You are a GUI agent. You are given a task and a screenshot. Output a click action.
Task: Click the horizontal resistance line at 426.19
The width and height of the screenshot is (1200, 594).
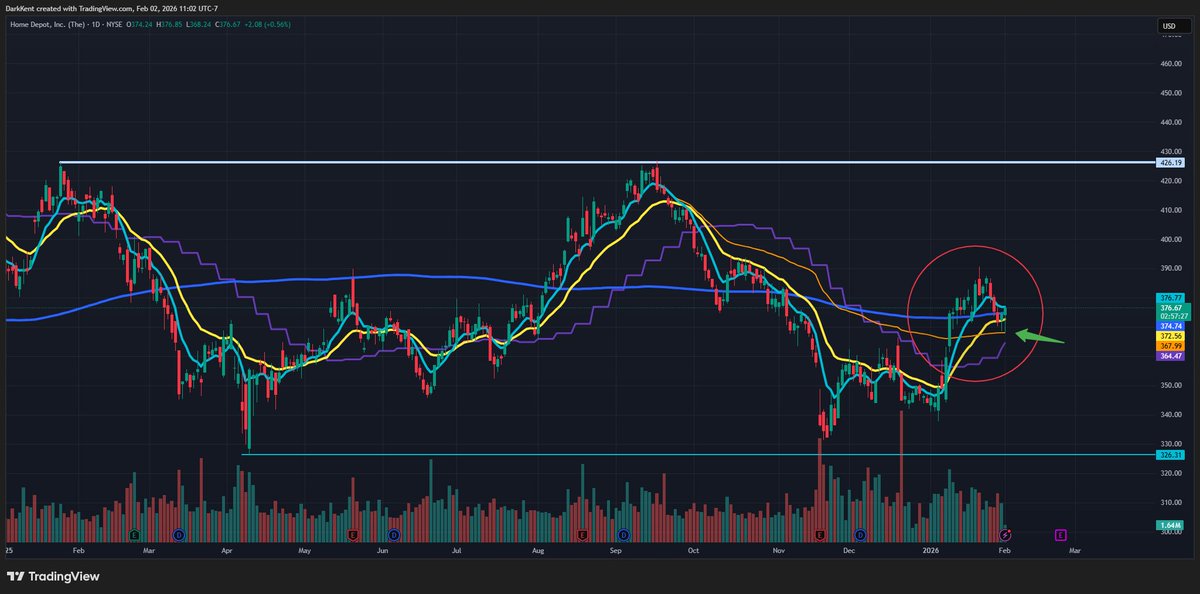[607, 162]
